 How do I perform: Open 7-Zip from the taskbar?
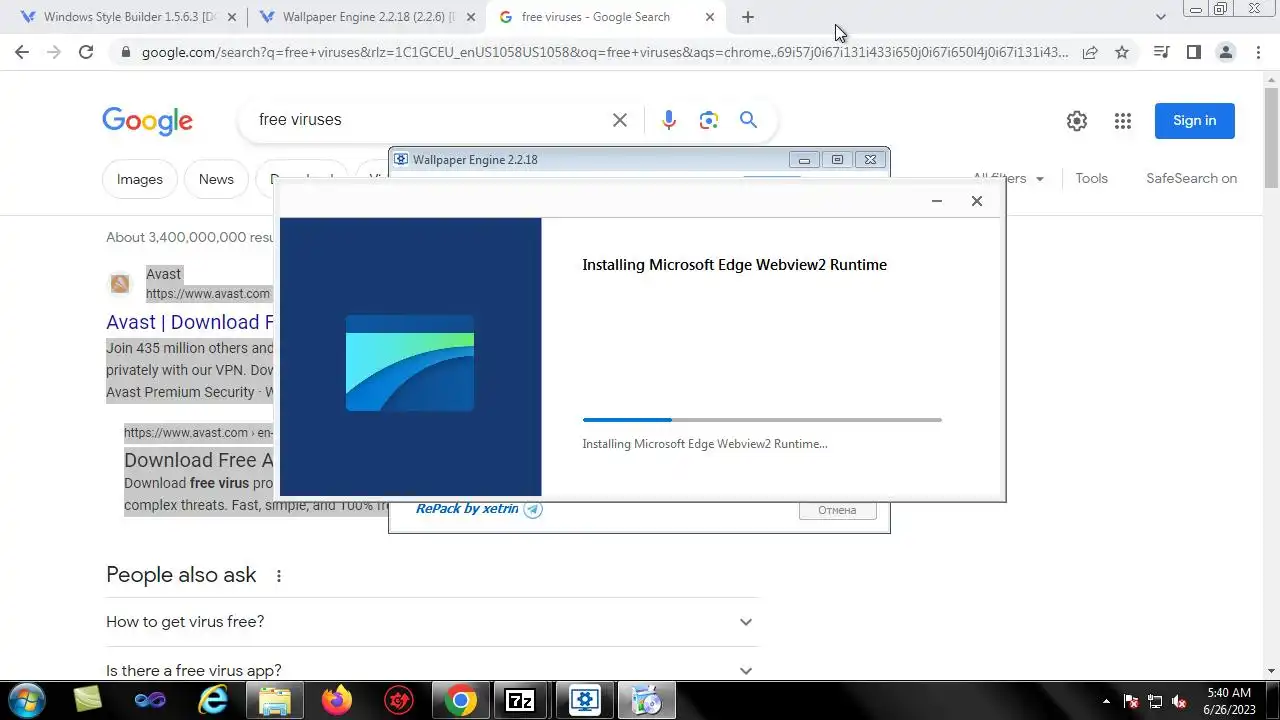(520, 701)
